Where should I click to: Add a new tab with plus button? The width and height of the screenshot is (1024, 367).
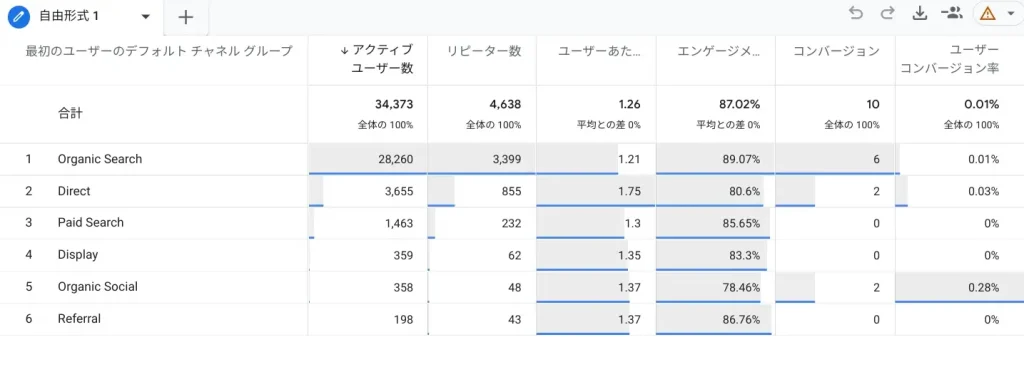[x=186, y=17]
